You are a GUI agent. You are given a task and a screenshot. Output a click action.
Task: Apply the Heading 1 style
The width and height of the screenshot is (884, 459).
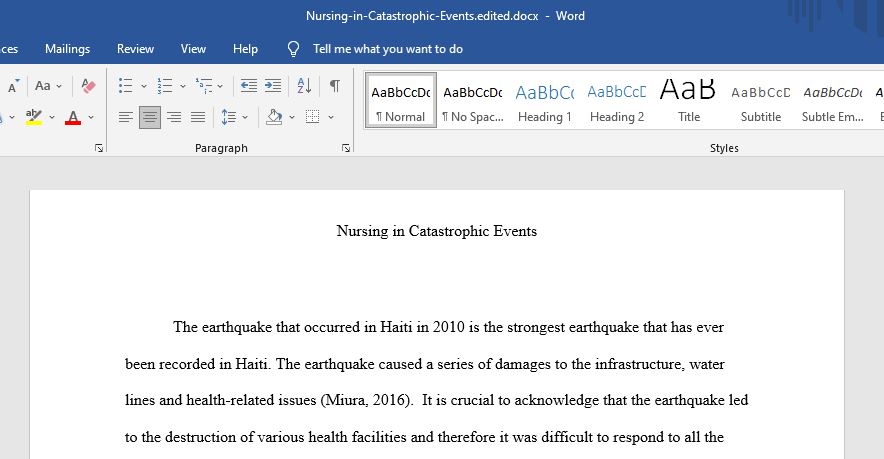545,100
